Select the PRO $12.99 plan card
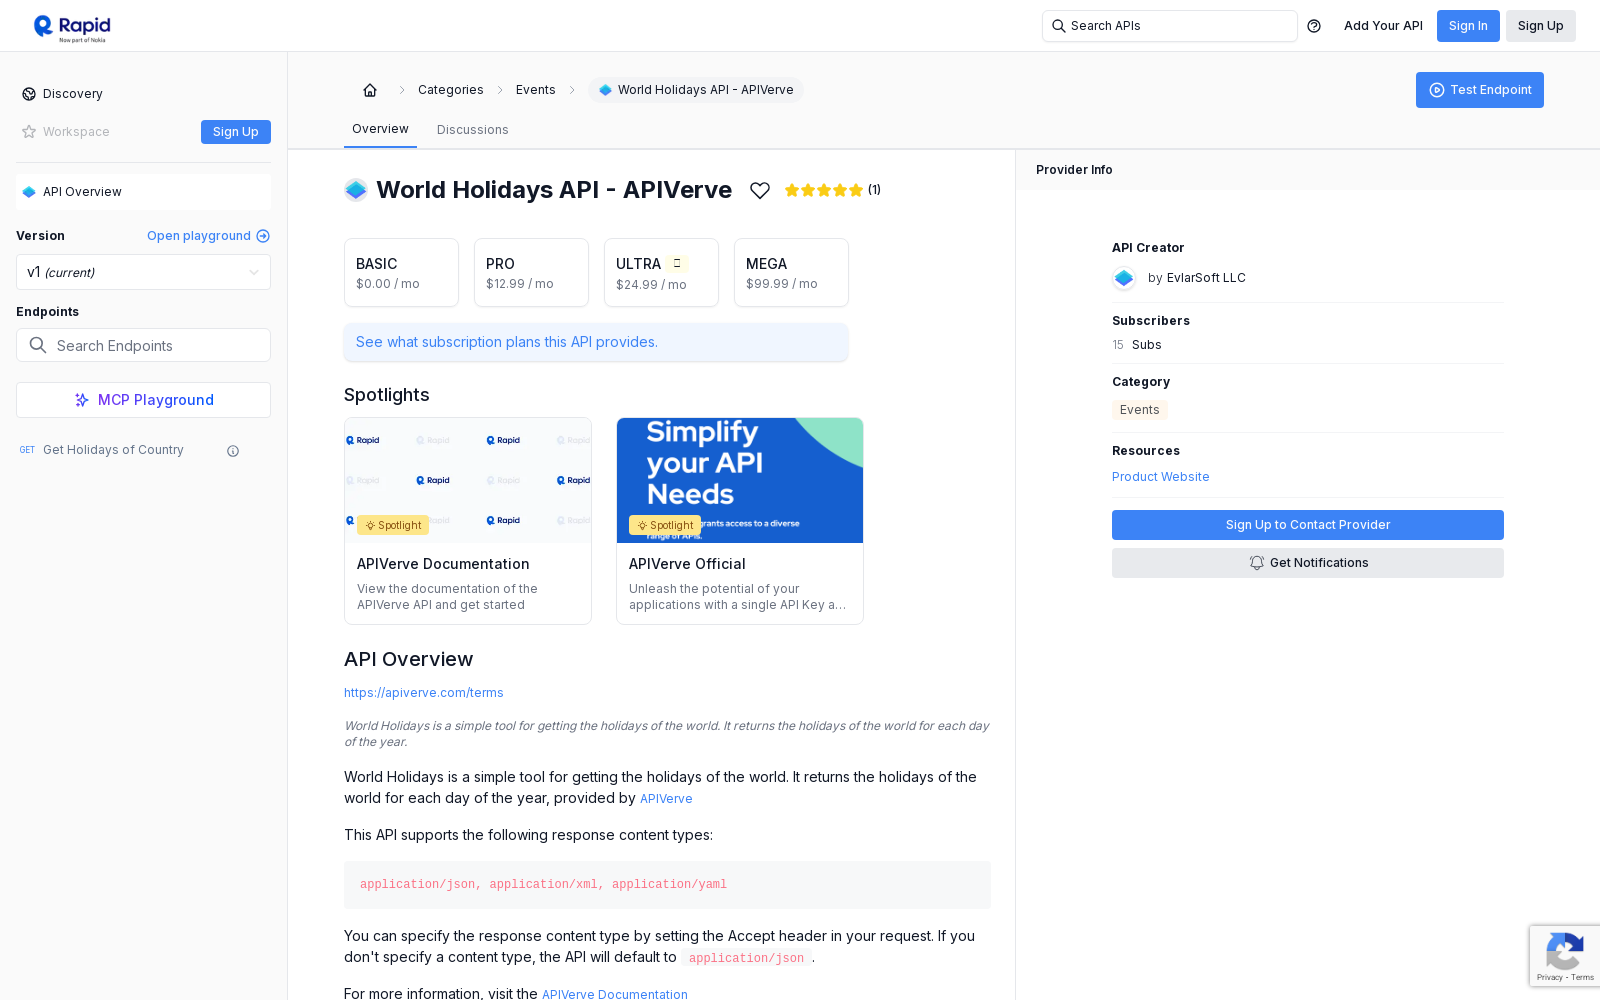Image resolution: width=1600 pixels, height=1000 pixels. (531, 272)
